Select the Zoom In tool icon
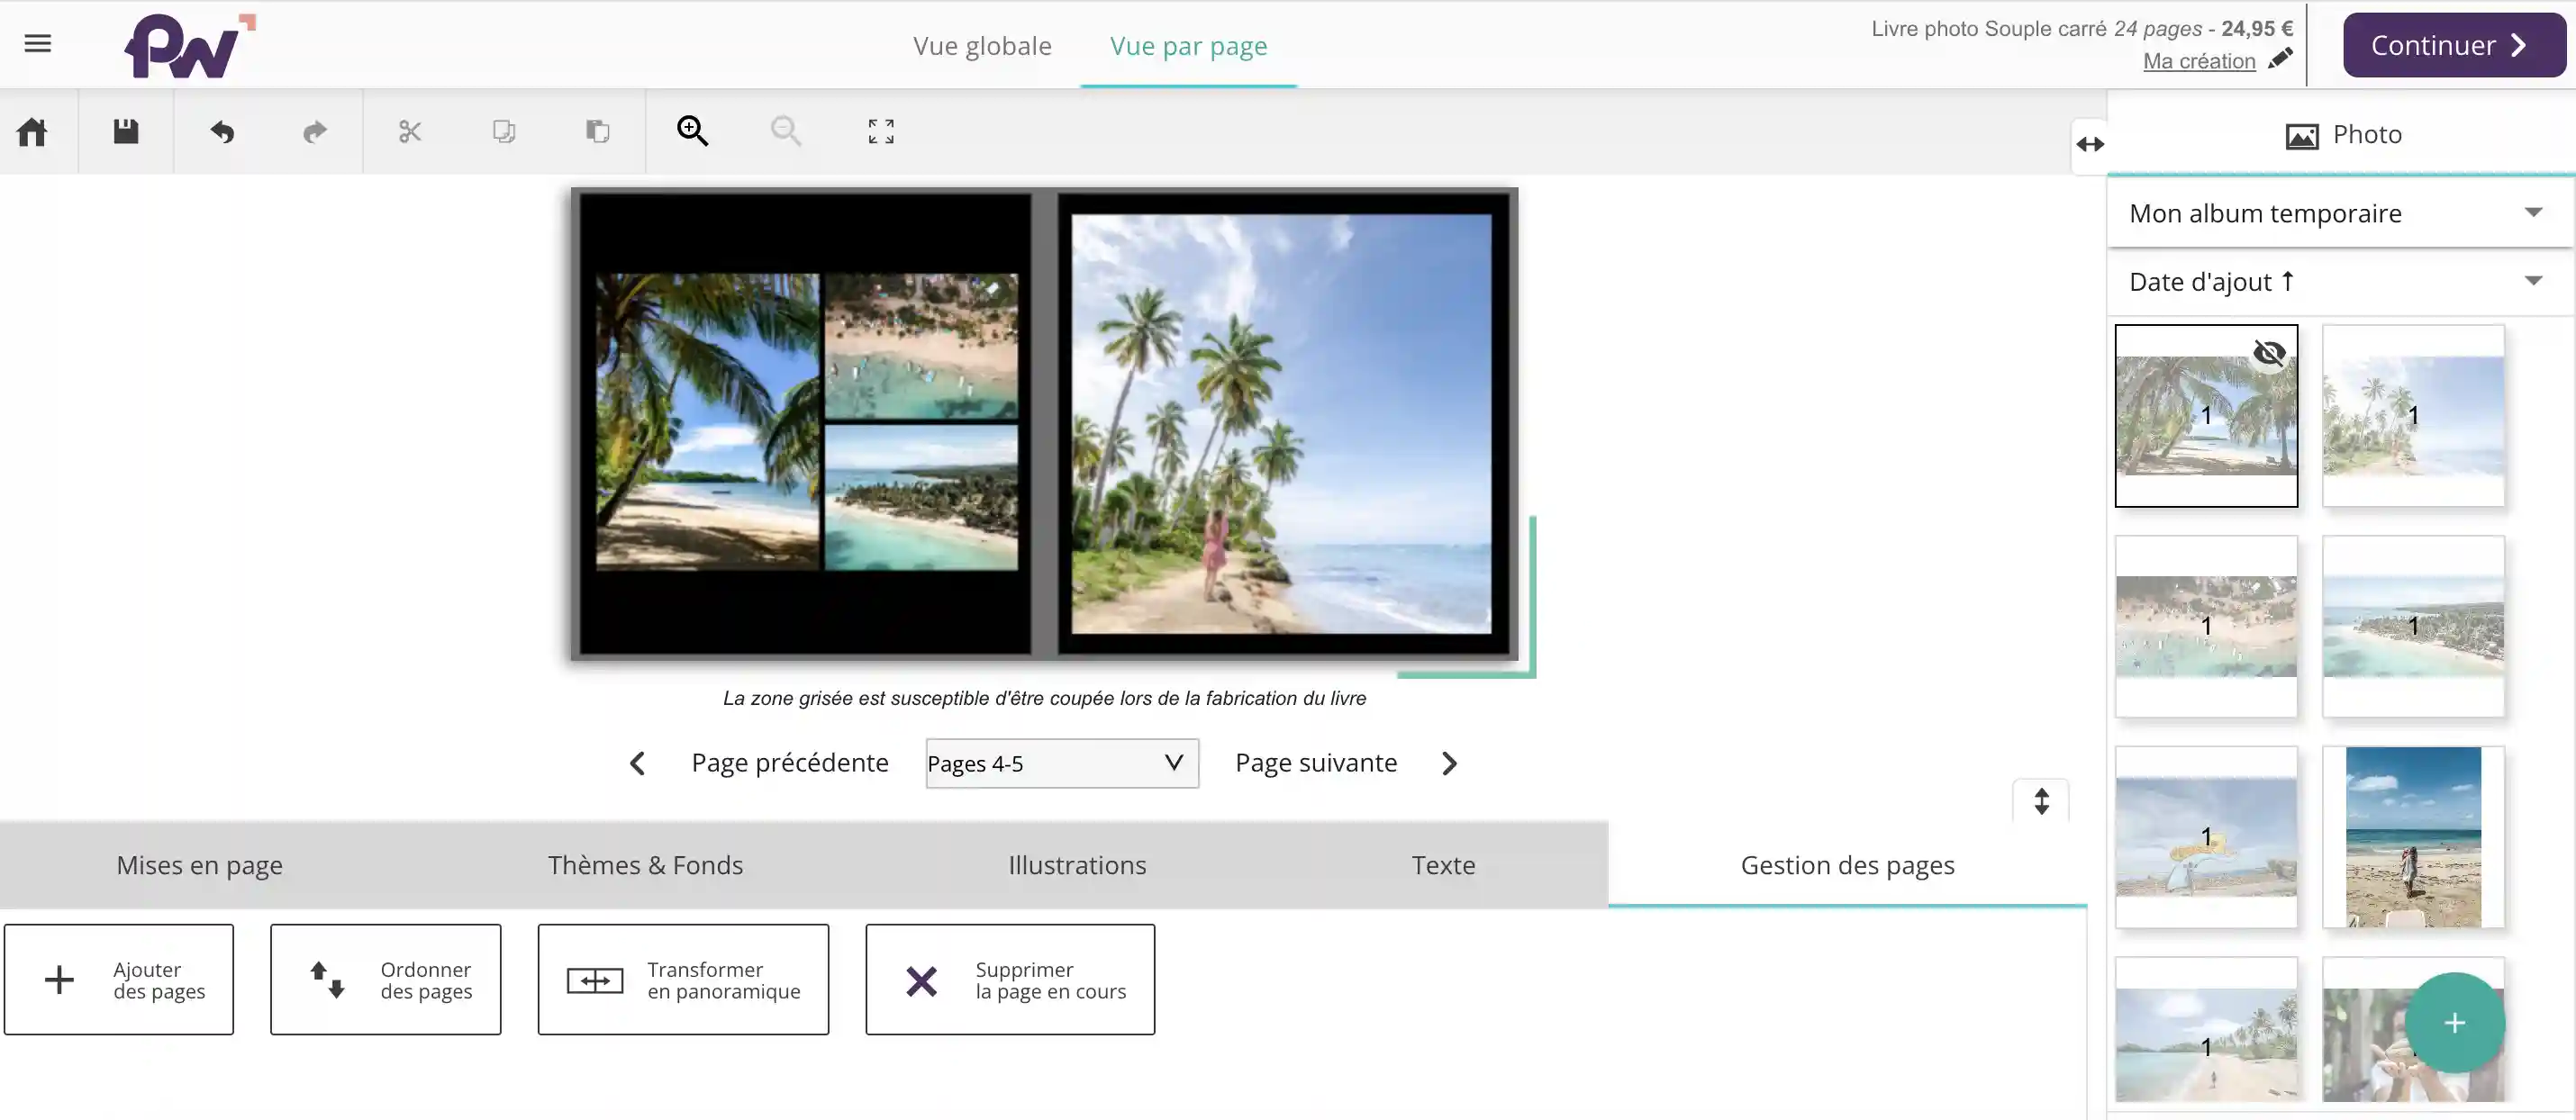The height and width of the screenshot is (1120, 2576). pos(692,130)
